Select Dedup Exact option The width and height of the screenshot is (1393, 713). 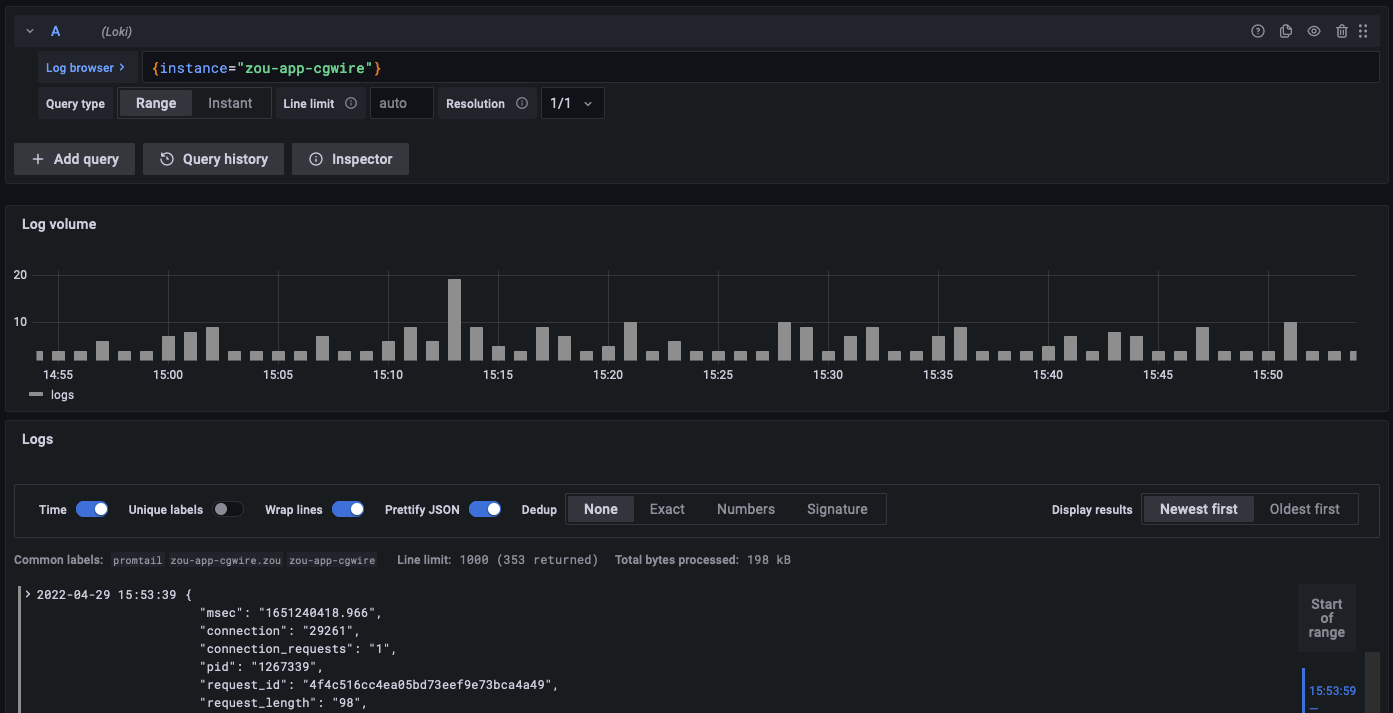667,509
